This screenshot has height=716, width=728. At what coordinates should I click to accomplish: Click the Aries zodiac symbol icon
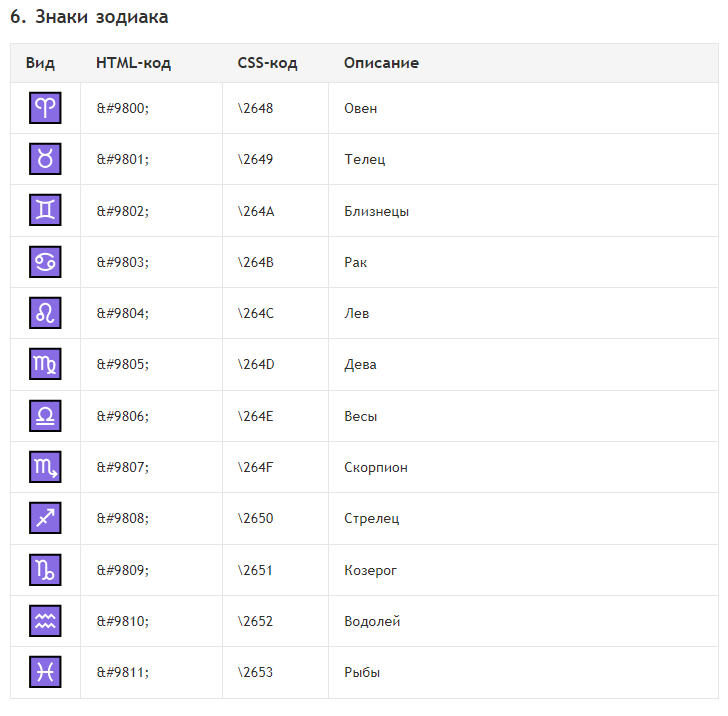45,108
